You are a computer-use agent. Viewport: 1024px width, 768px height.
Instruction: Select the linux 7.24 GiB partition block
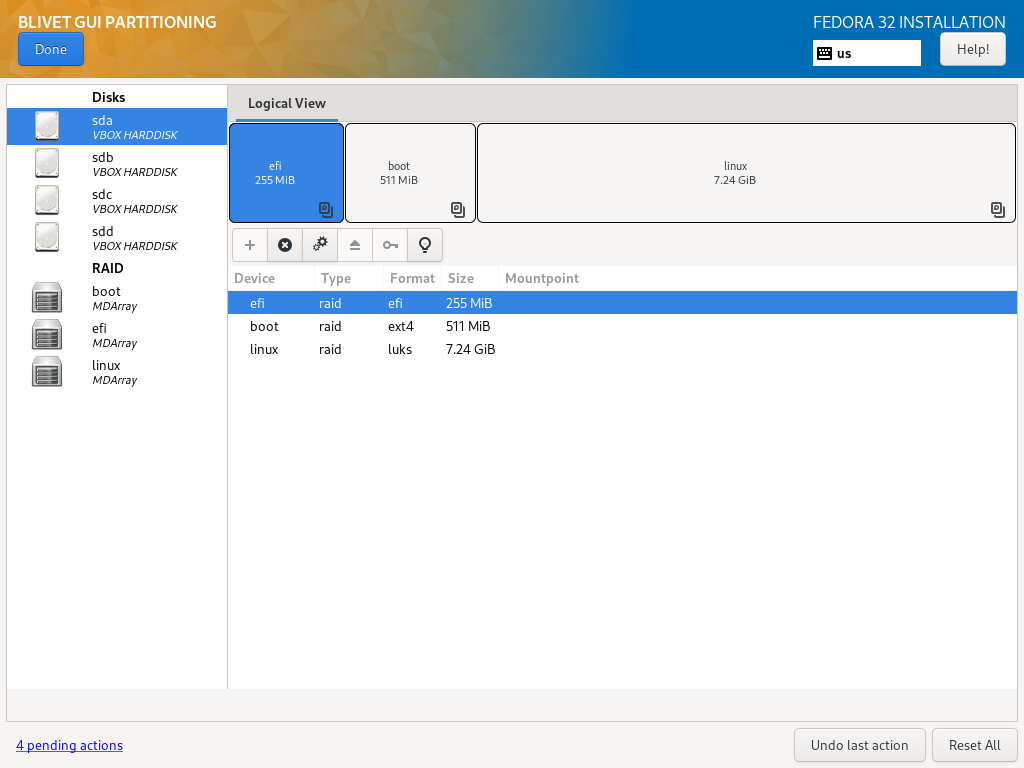point(746,173)
